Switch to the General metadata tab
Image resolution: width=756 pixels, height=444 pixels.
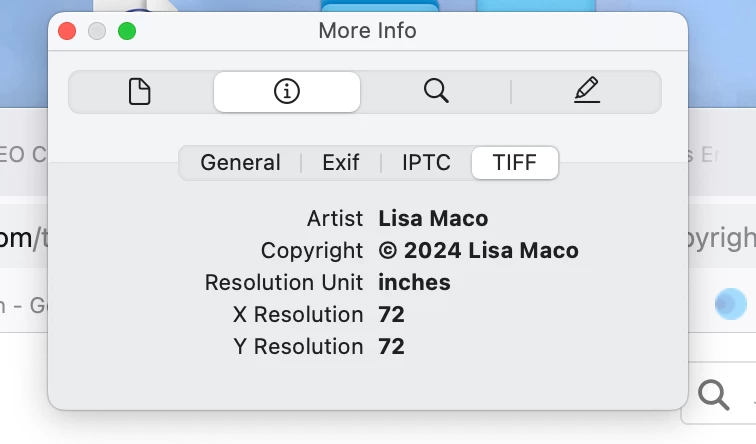(240, 162)
